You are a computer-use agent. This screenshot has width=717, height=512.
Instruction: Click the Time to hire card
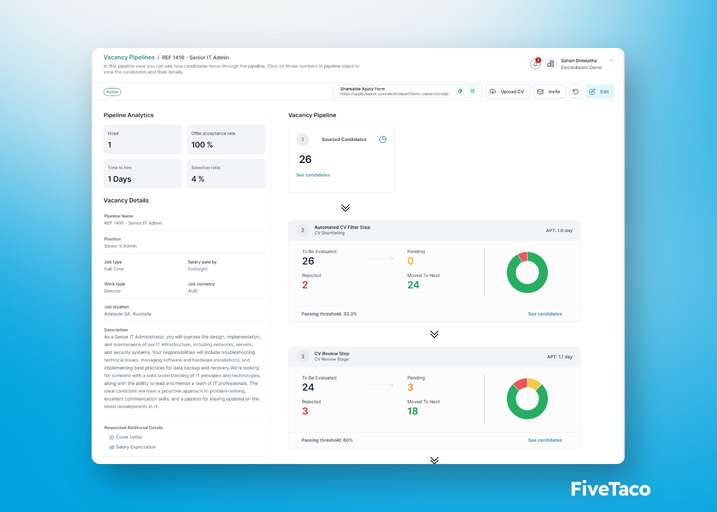coord(143,174)
